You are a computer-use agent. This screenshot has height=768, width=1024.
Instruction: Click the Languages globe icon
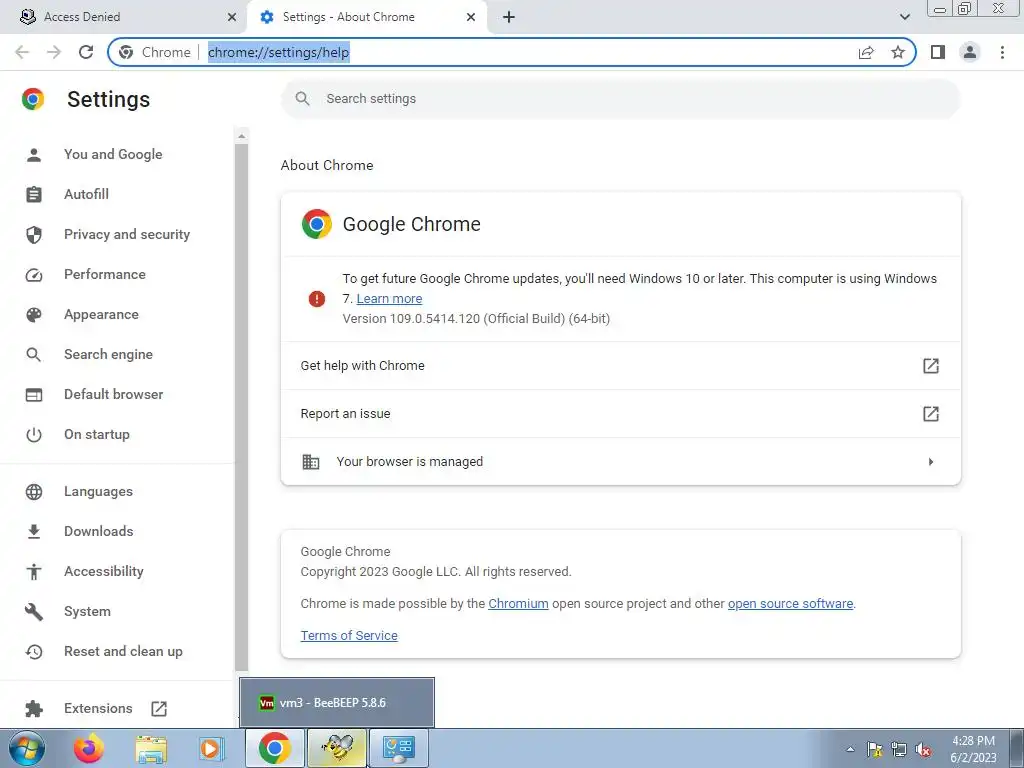[34, 492]
